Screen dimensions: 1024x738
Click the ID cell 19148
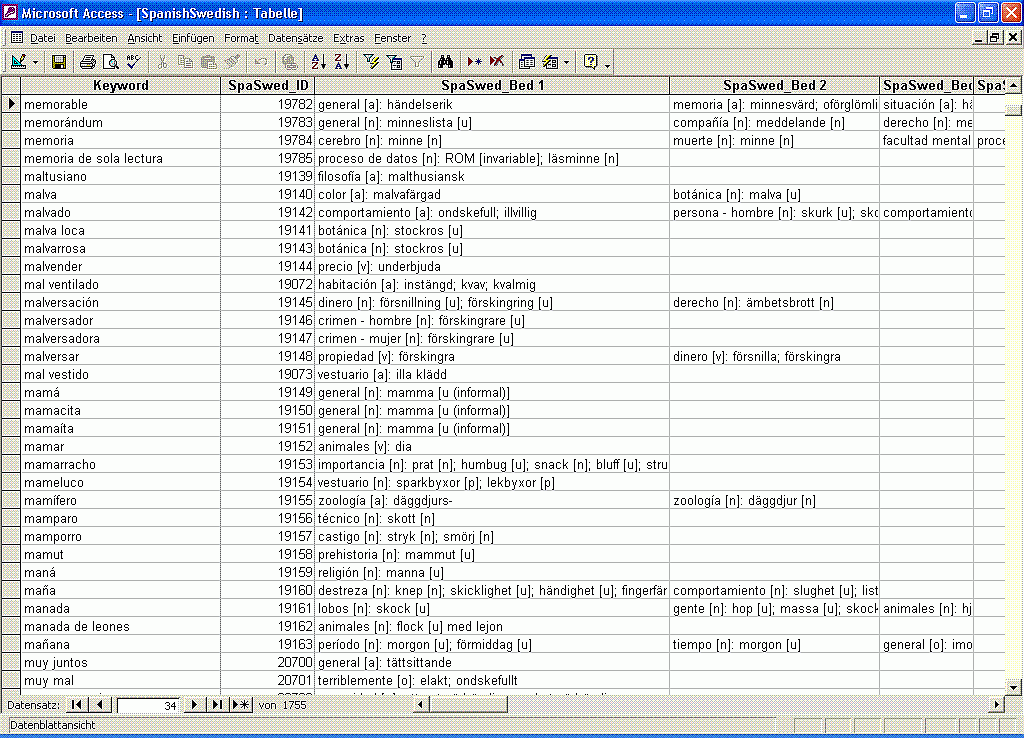[x=268, y=357]
